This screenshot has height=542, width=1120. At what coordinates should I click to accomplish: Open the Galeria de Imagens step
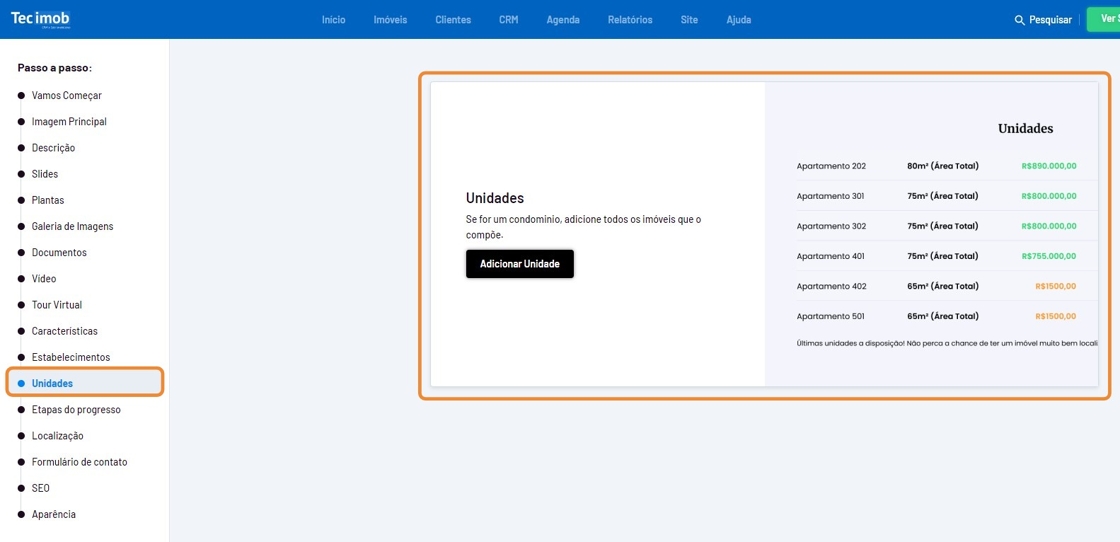[x=72, y=227]
